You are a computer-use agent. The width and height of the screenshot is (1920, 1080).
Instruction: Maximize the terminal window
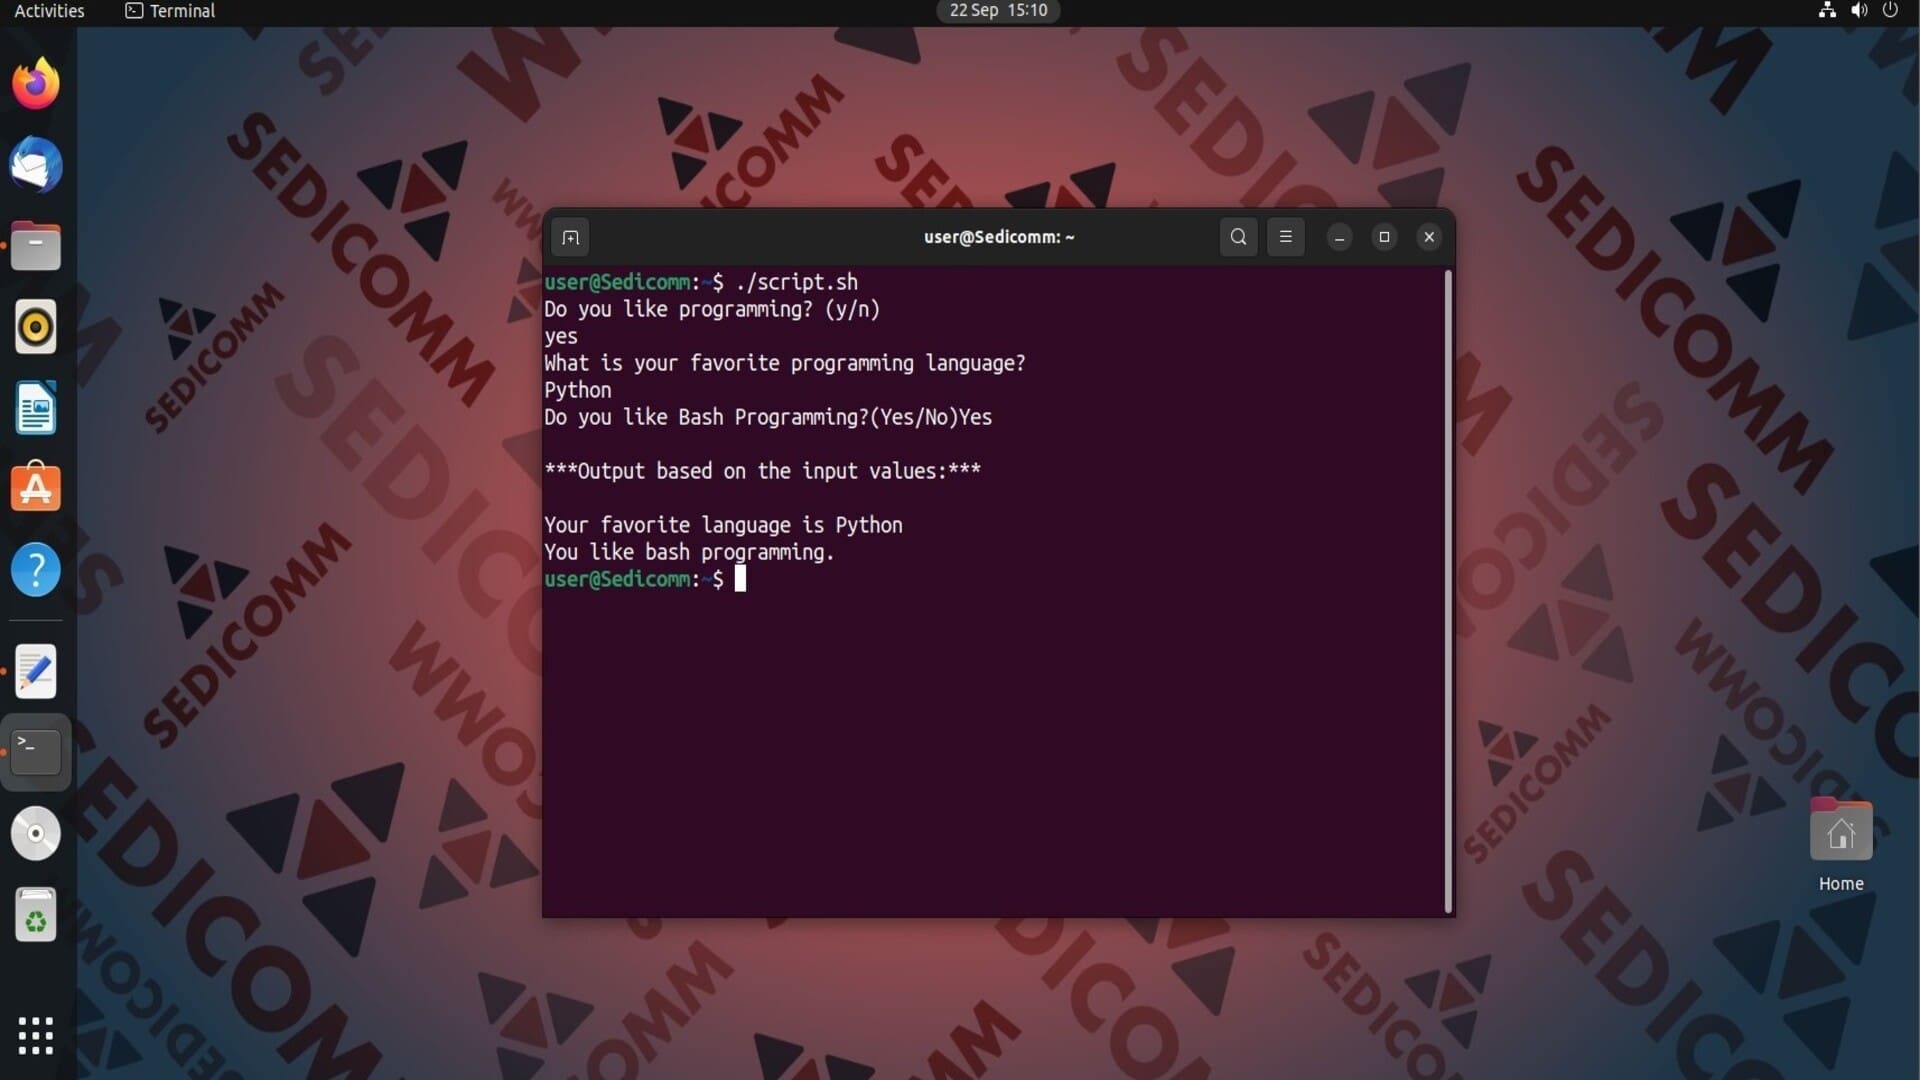click(1384, 237)
